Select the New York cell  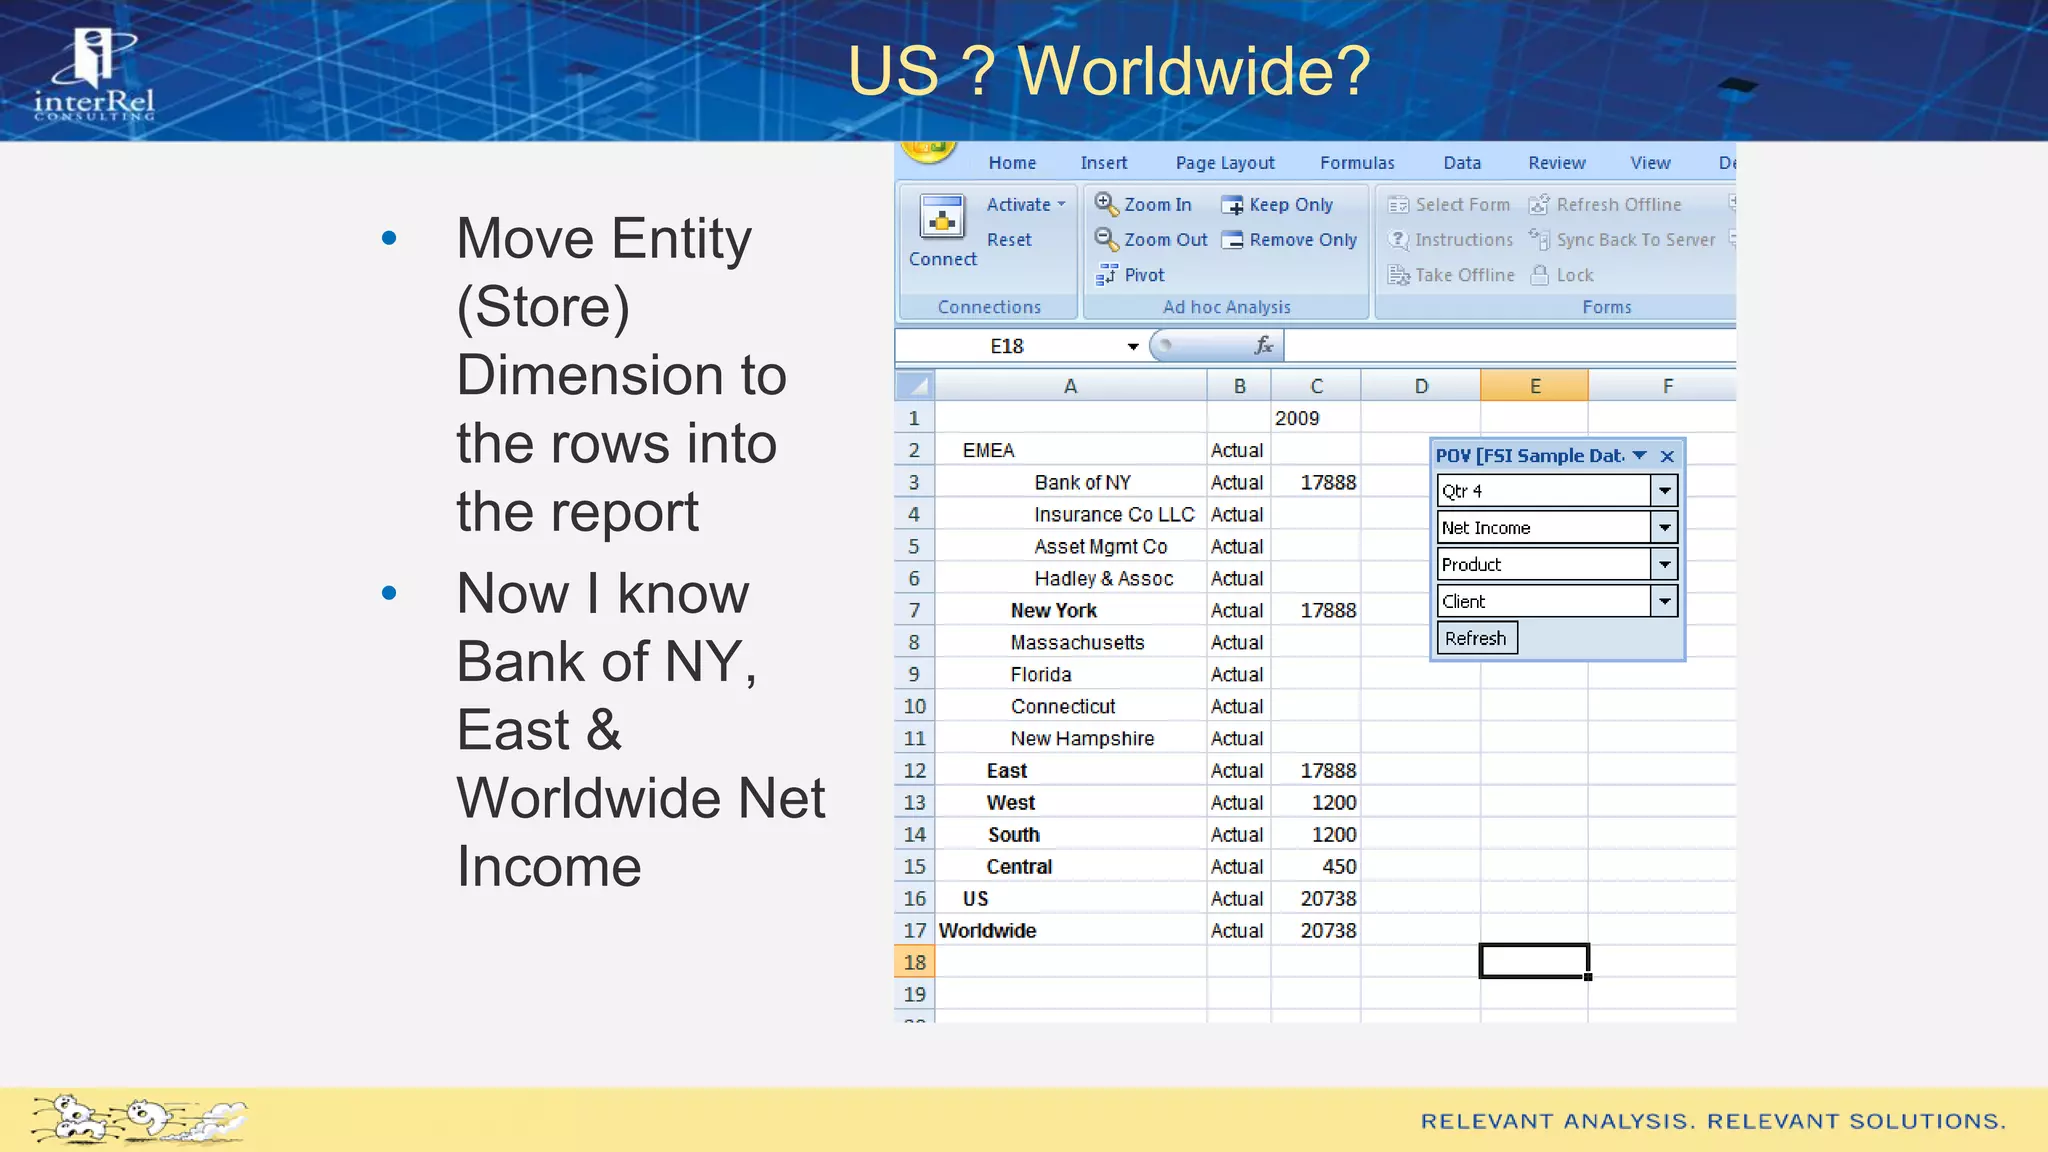coord(1070,610)
